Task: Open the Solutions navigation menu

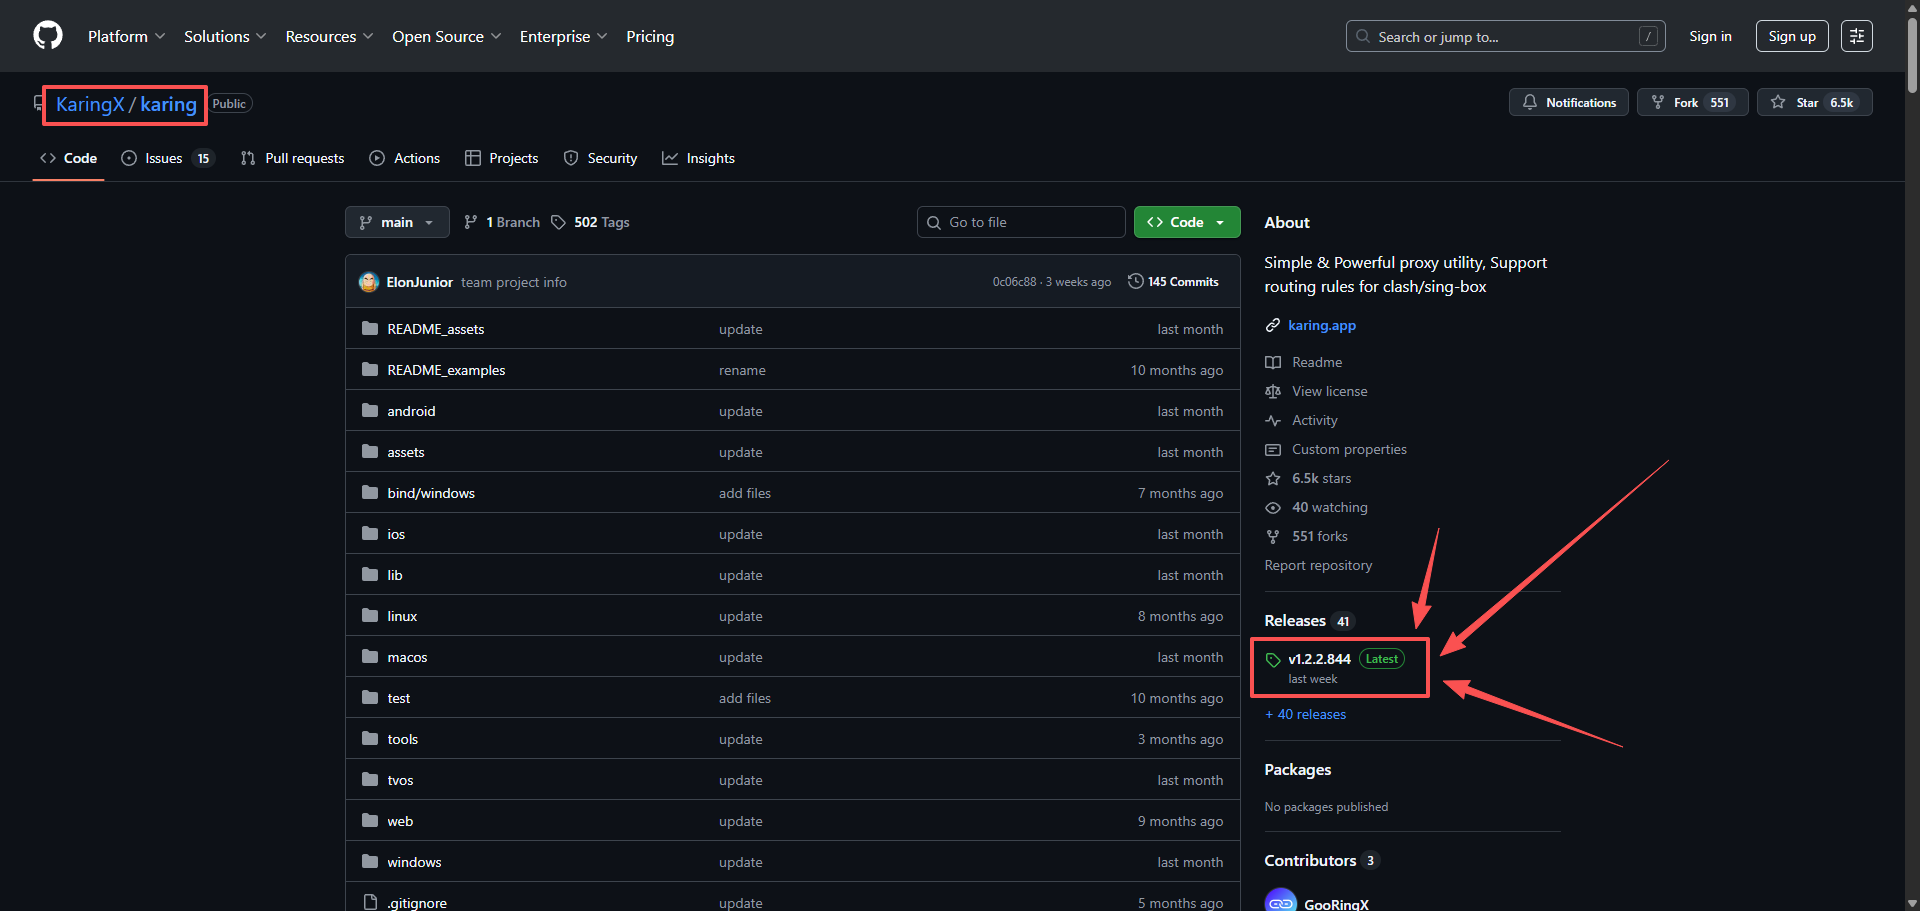Action: click(x=224, y=36)
